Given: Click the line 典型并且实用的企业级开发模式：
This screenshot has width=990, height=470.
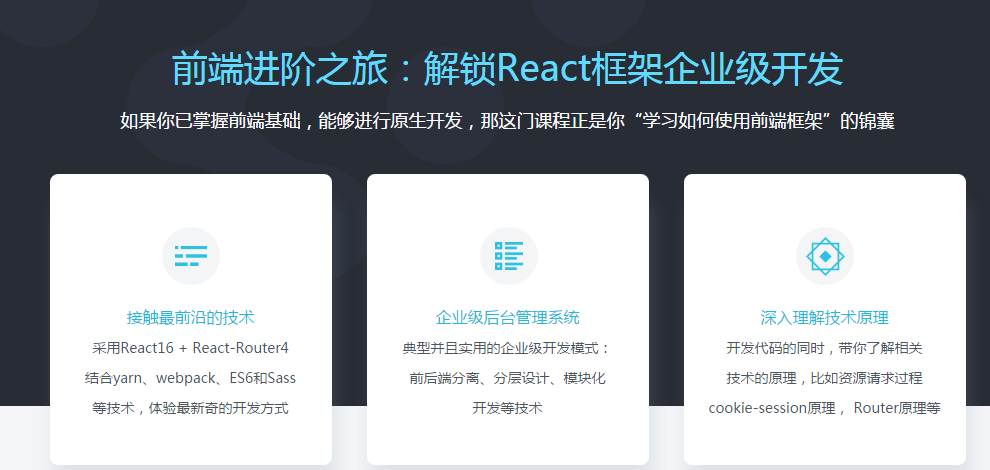Looking at the screenshot, I should (508, 348).
